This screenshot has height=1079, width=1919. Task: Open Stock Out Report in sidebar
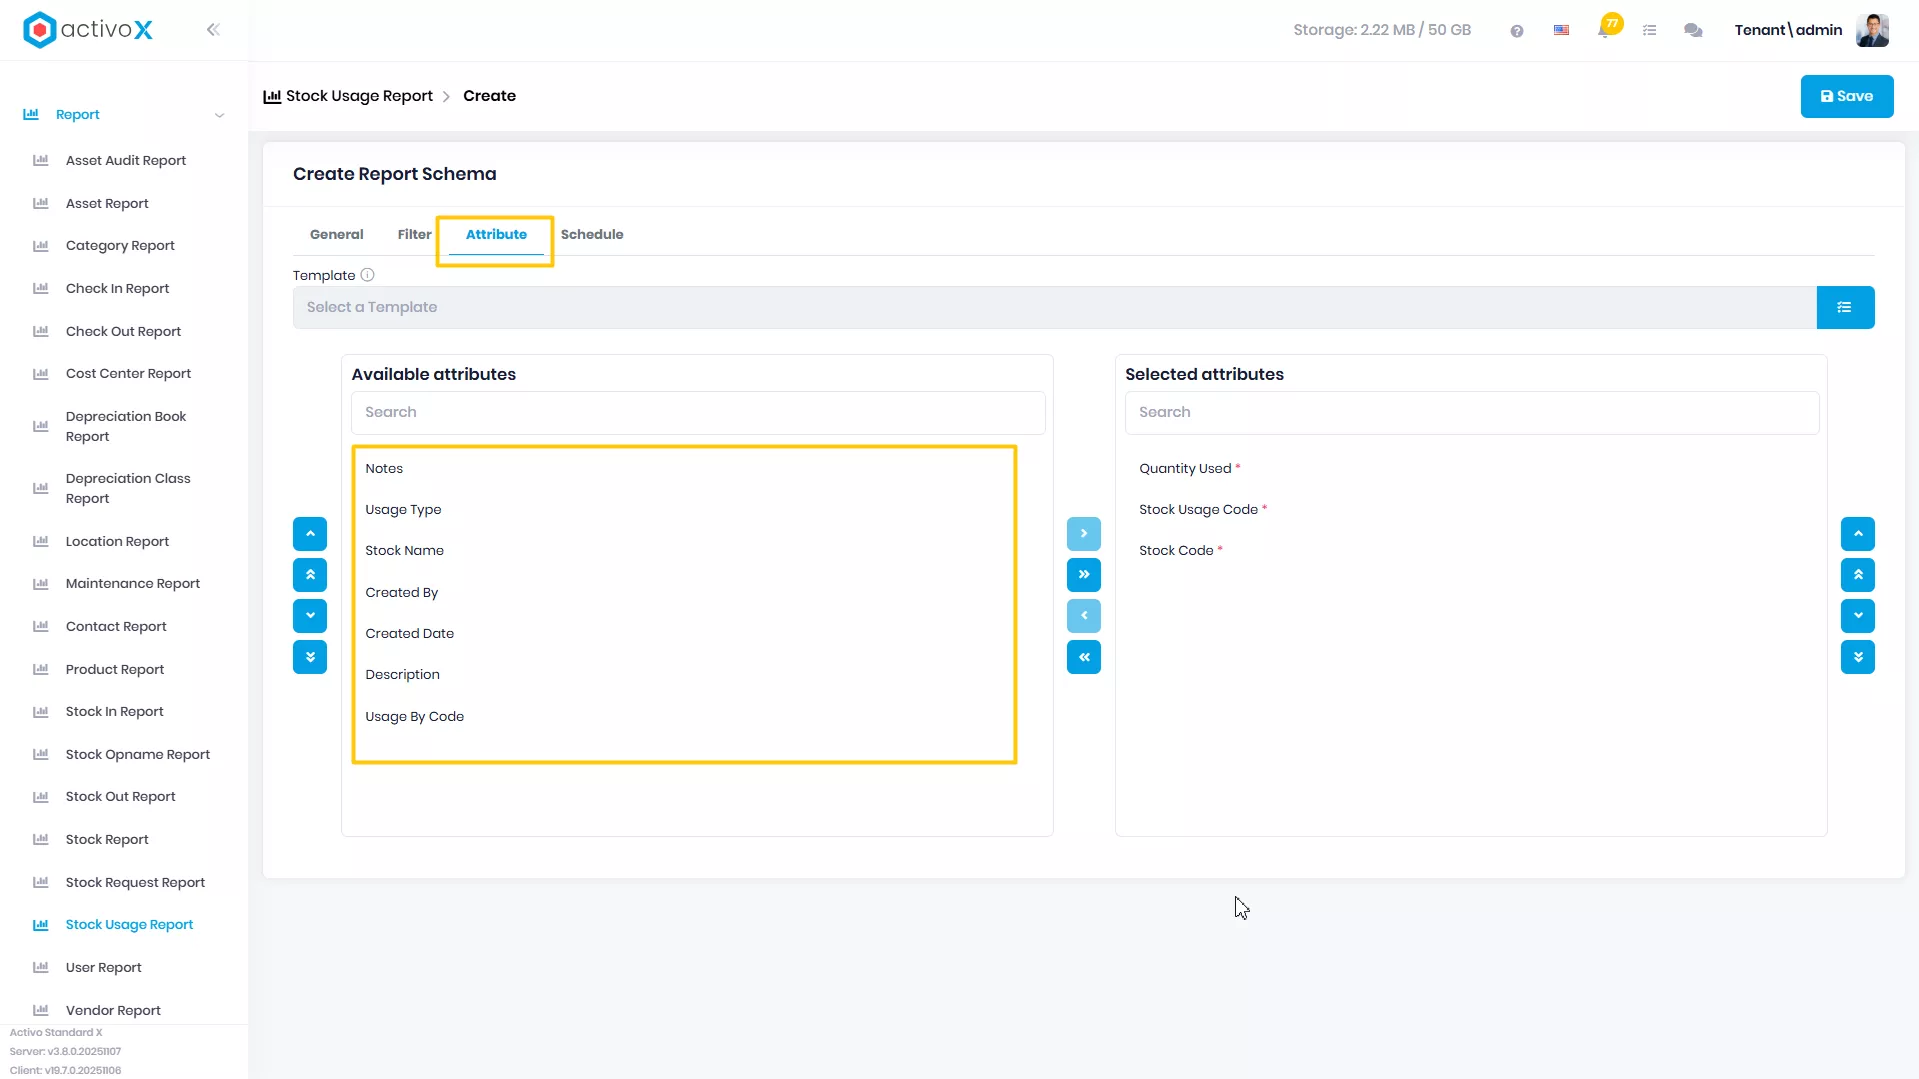pyautogui.click(x=121, y=797)
